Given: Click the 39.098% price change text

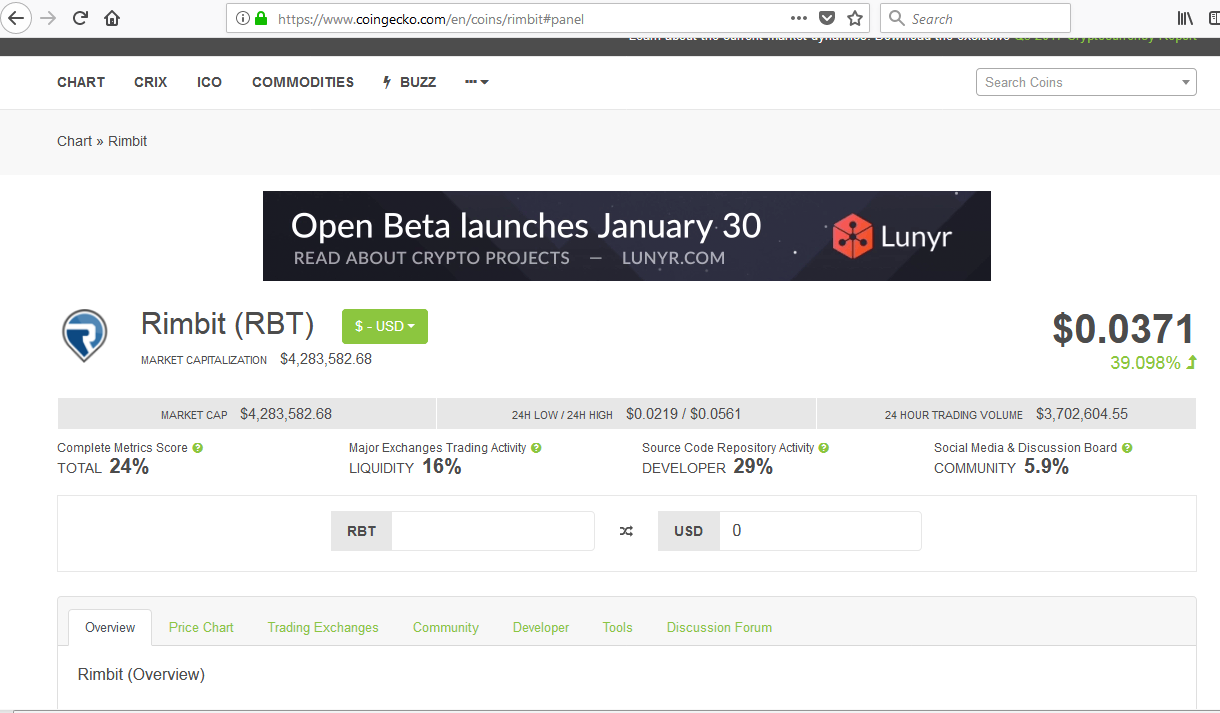Looking at the screenshot, I should pyautogui.click(x=1145, y=362).
